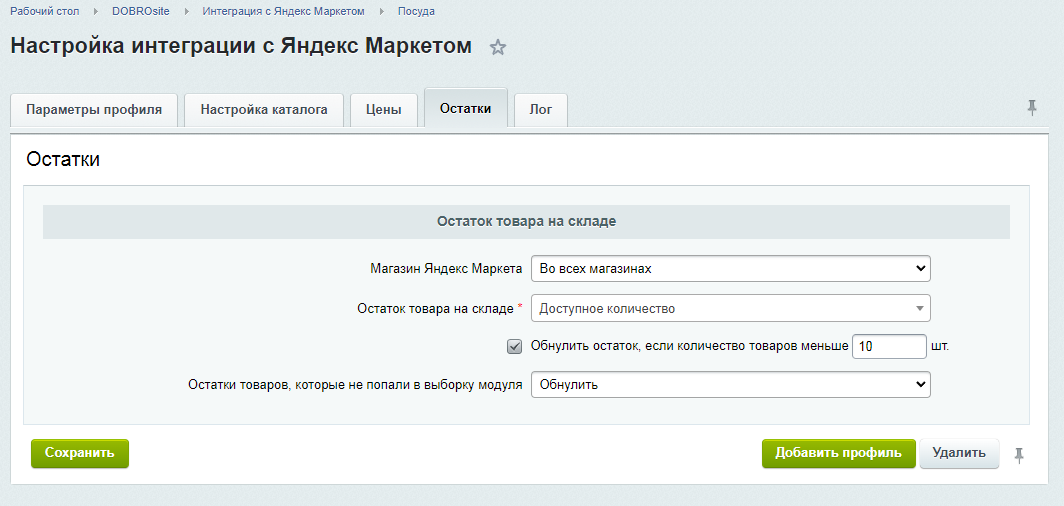Pin the button panel with bottom pin icon
Screen dimensions: 1064x506
pyautogui.click(x=1019, y=455)
